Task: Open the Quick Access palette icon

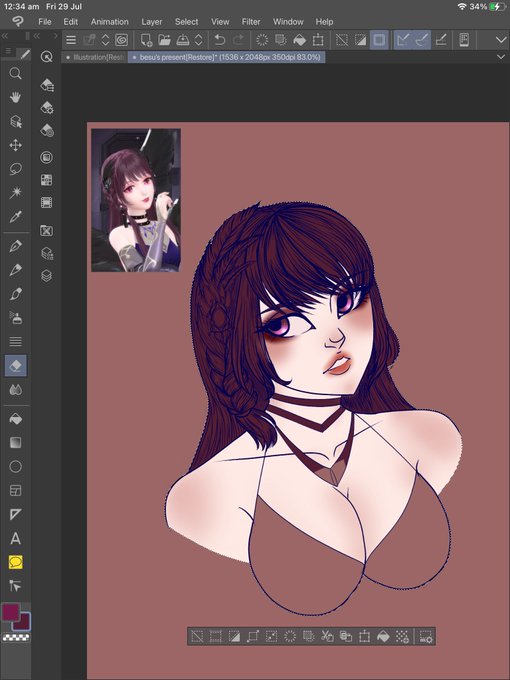Action: (x=46, y=56)
